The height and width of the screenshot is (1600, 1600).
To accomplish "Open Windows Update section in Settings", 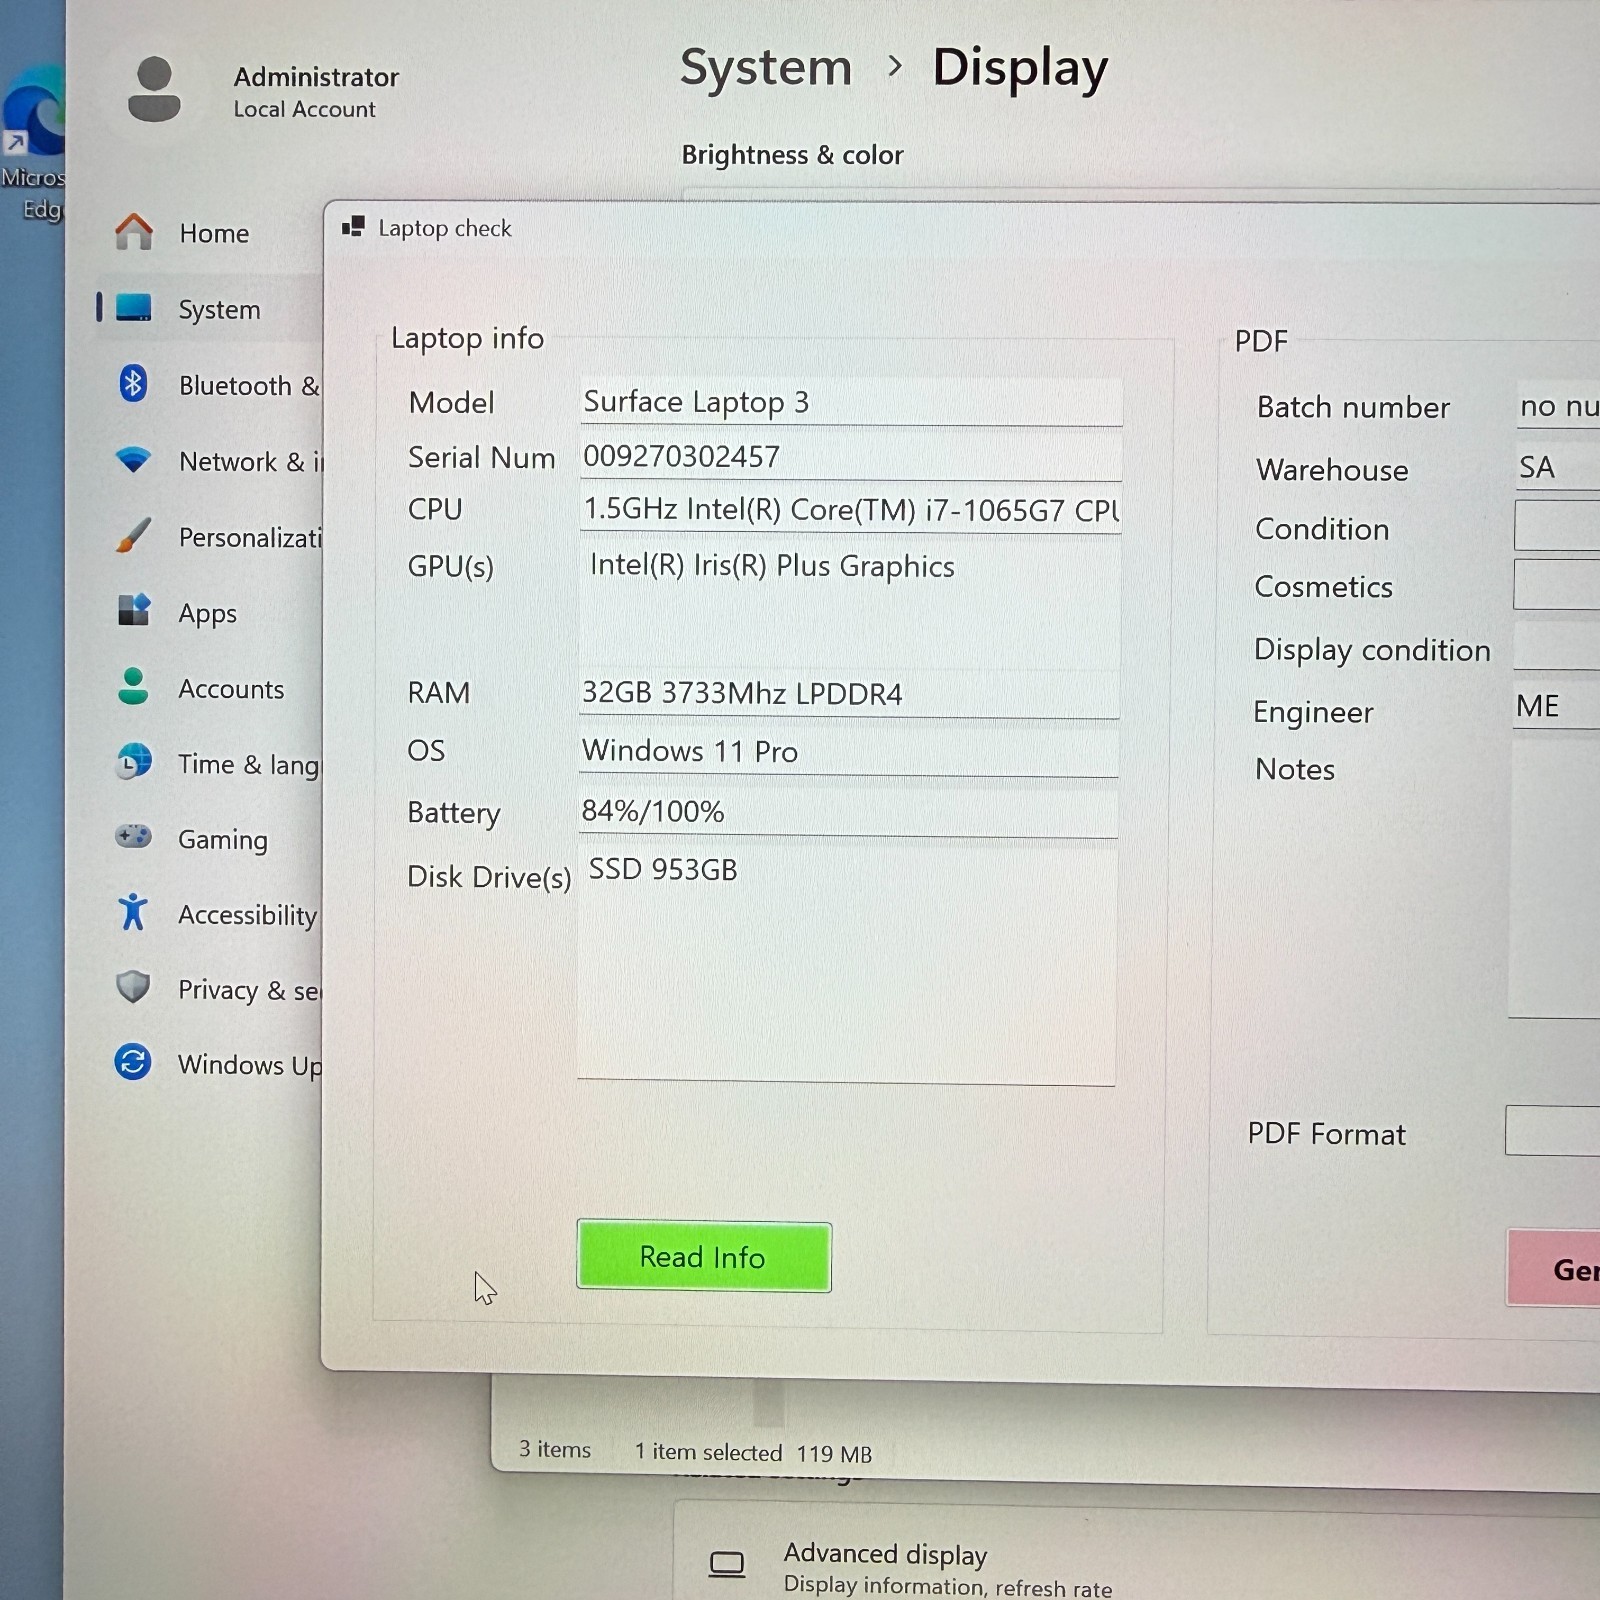I will 250,1065.
